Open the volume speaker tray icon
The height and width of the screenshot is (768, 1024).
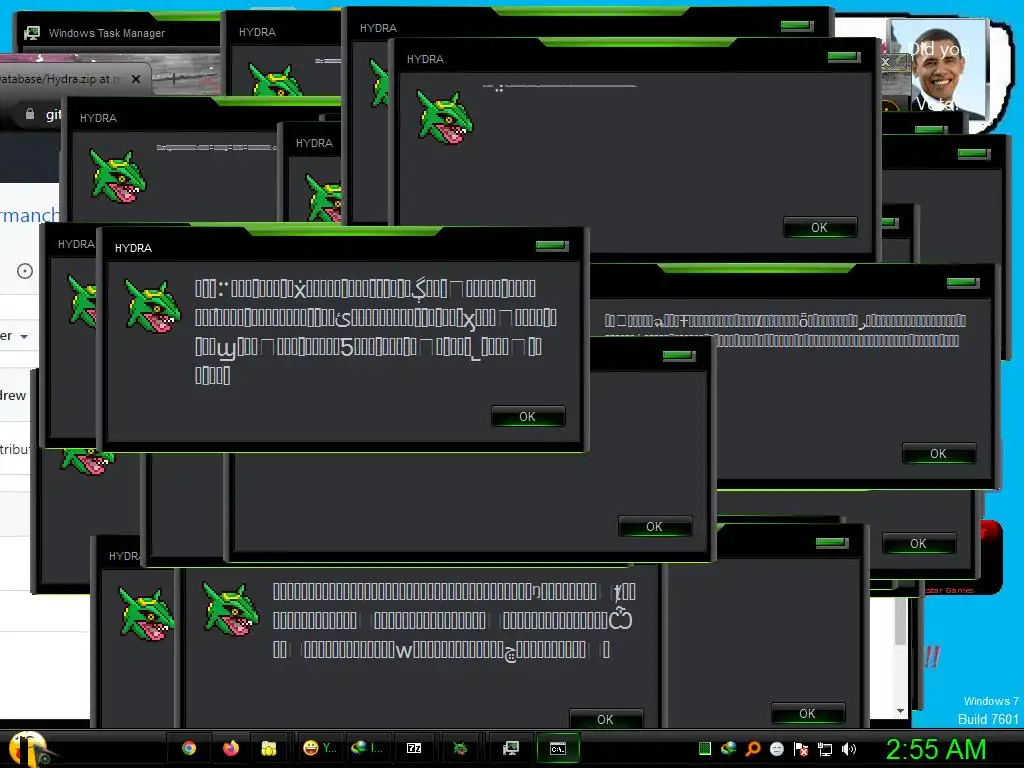(849, 749)
